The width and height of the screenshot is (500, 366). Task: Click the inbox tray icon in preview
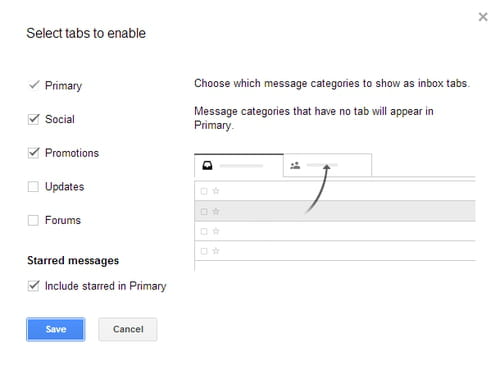point(207,165)
